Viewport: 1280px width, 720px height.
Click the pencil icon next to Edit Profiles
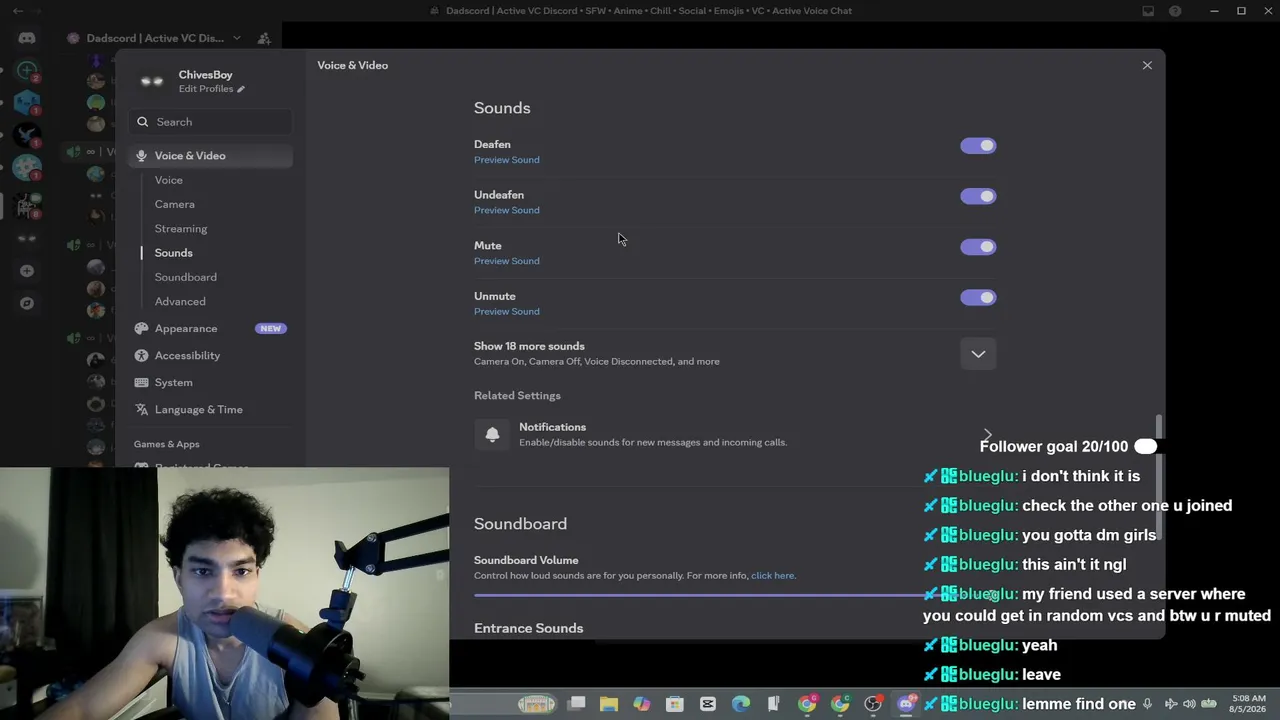241,89
